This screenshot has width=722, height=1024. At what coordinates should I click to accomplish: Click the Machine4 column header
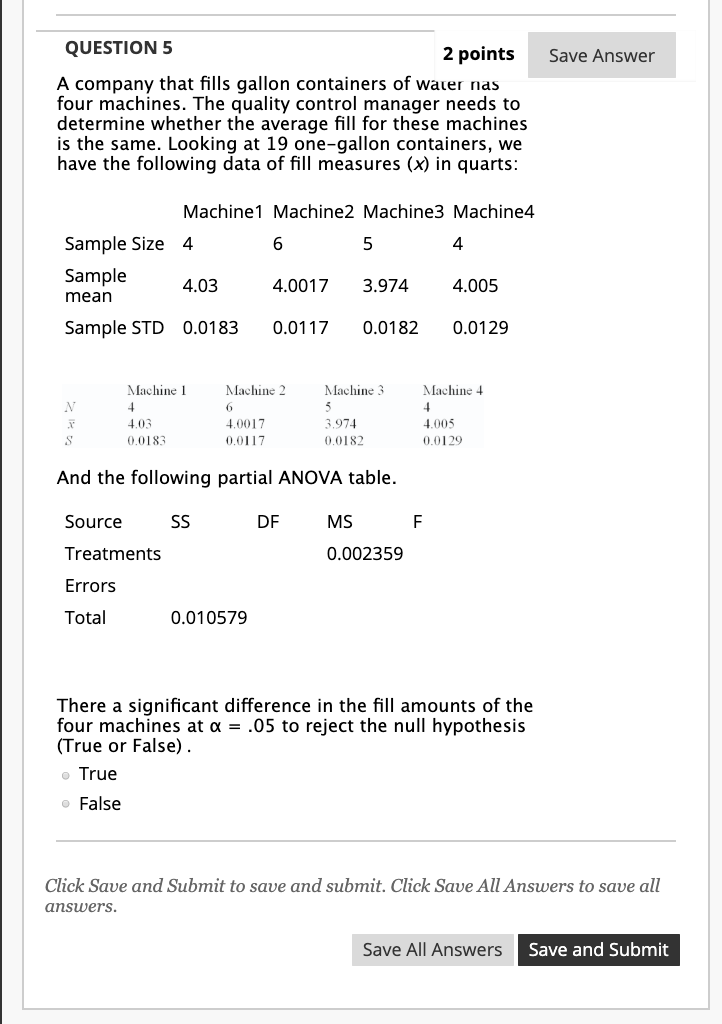[493, 212]
